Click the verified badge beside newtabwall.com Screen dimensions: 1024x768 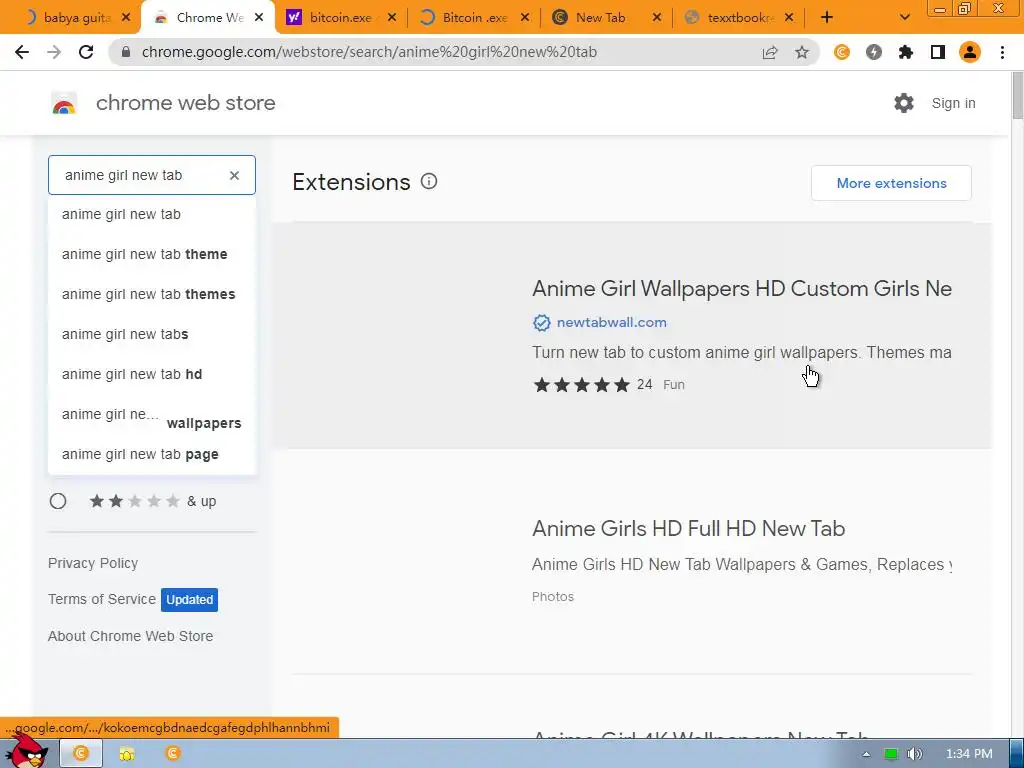(x=541, y=323)
